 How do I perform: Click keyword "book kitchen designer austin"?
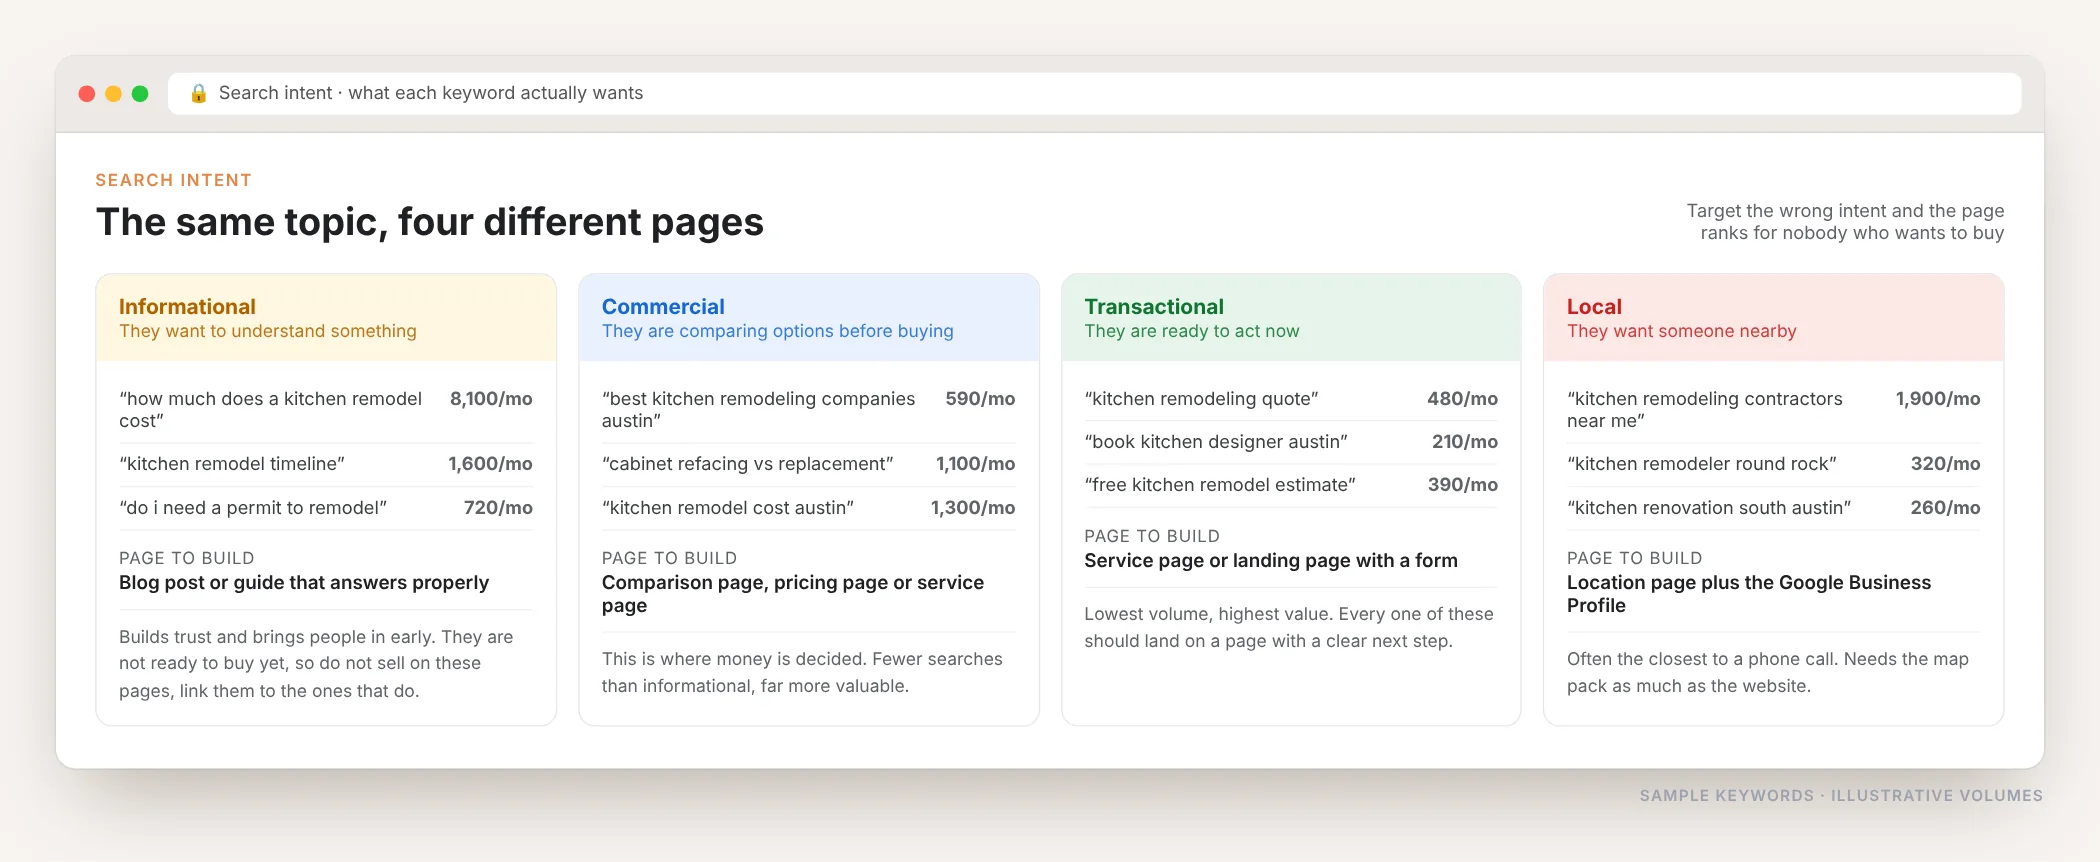click(1216, 441)
